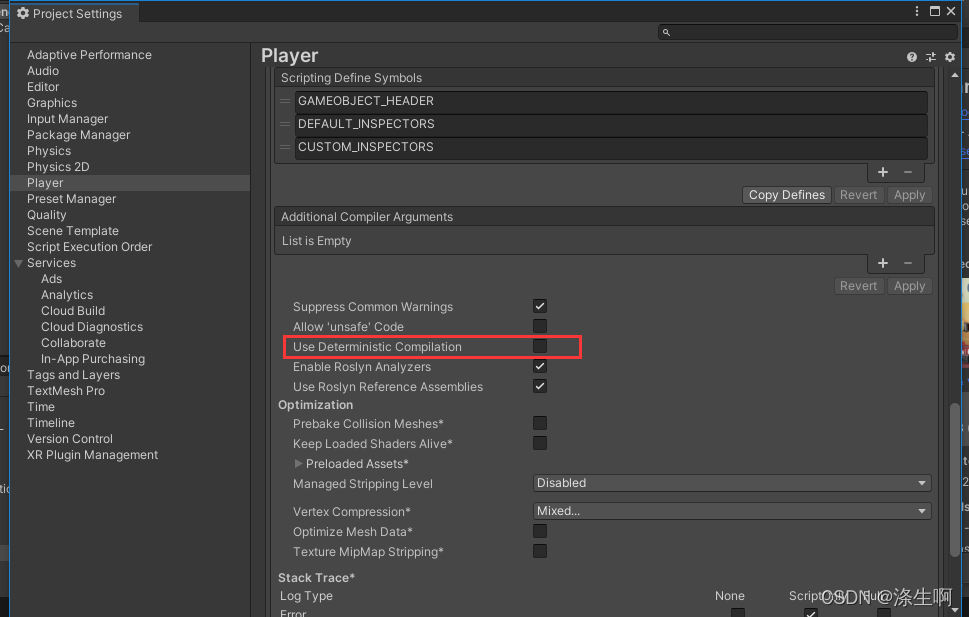Screen dimensions: 969x617
Task: Open Vertex Compression dropdown
Action: coord(732,511)
